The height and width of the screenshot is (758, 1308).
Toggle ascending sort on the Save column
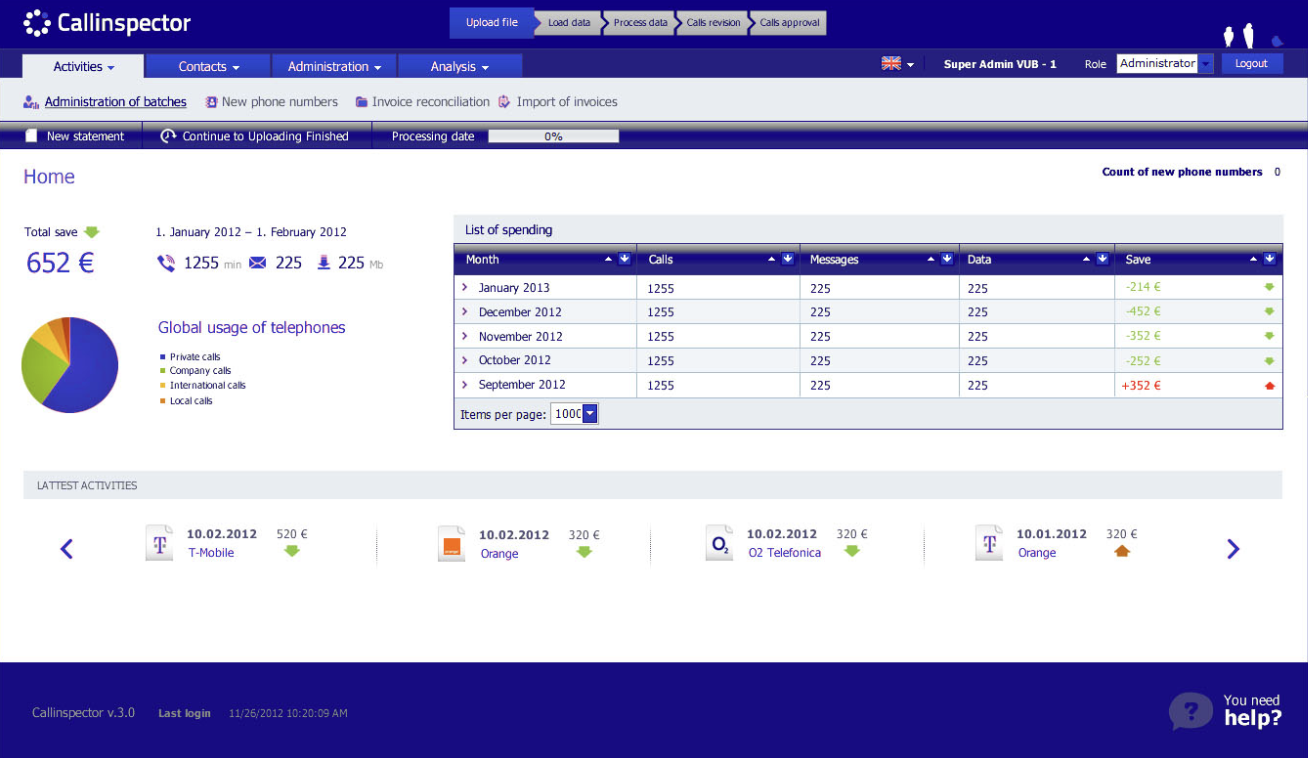(1255, 259)
